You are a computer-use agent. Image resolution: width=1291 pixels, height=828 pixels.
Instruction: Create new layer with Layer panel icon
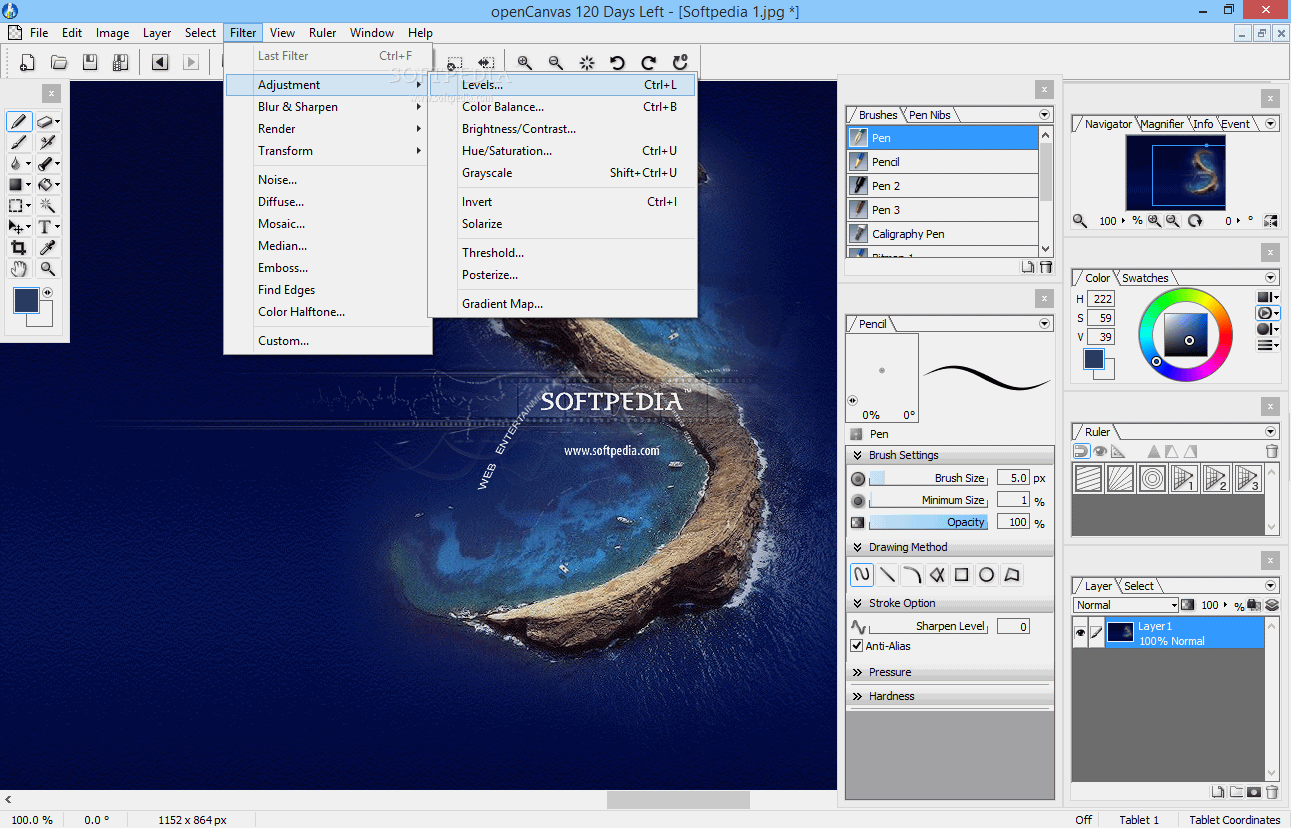click(1218, 792)
